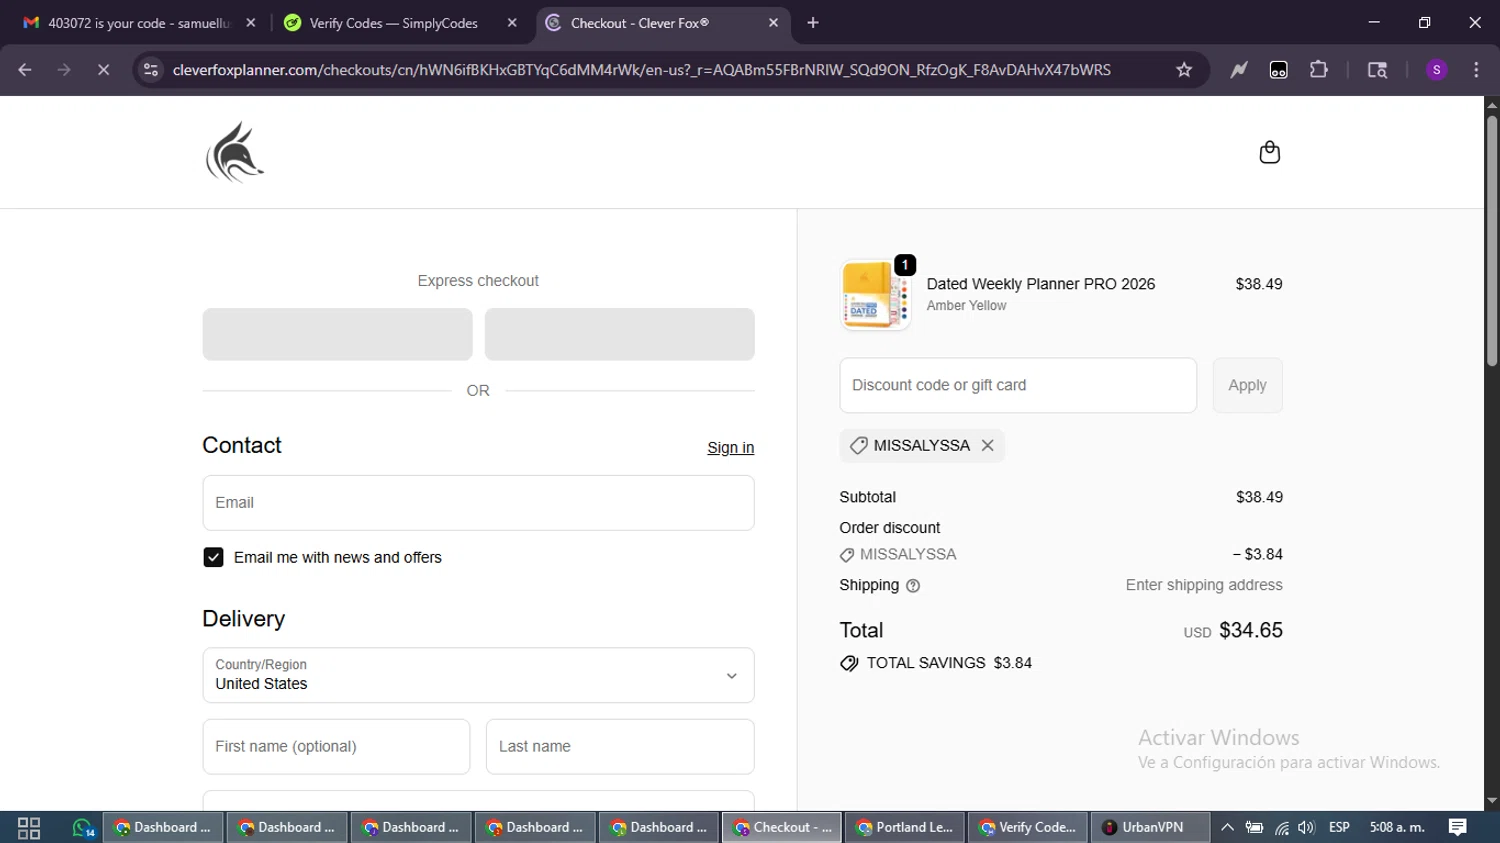This screenshot has width=1500, height=843.
Task: Click the Clever Fox logo
Action: (x=235, y=152)
